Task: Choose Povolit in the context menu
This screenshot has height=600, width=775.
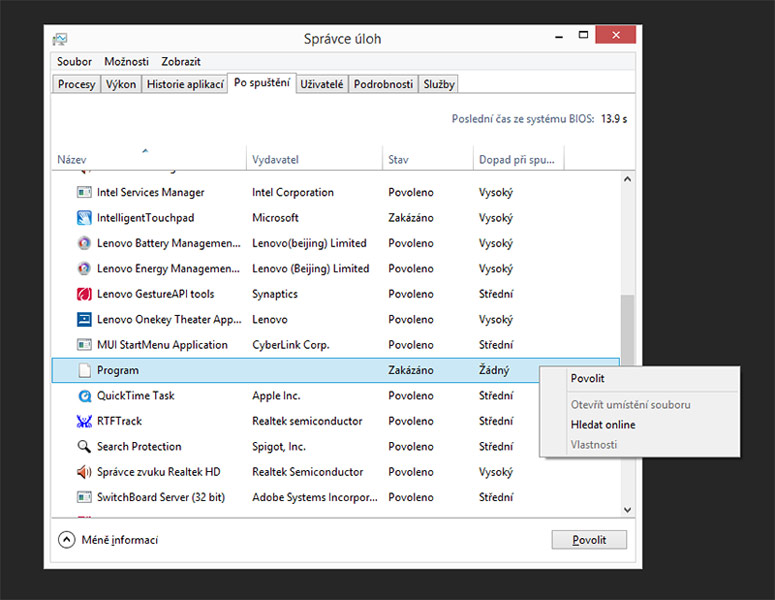Action: (640, 379)
